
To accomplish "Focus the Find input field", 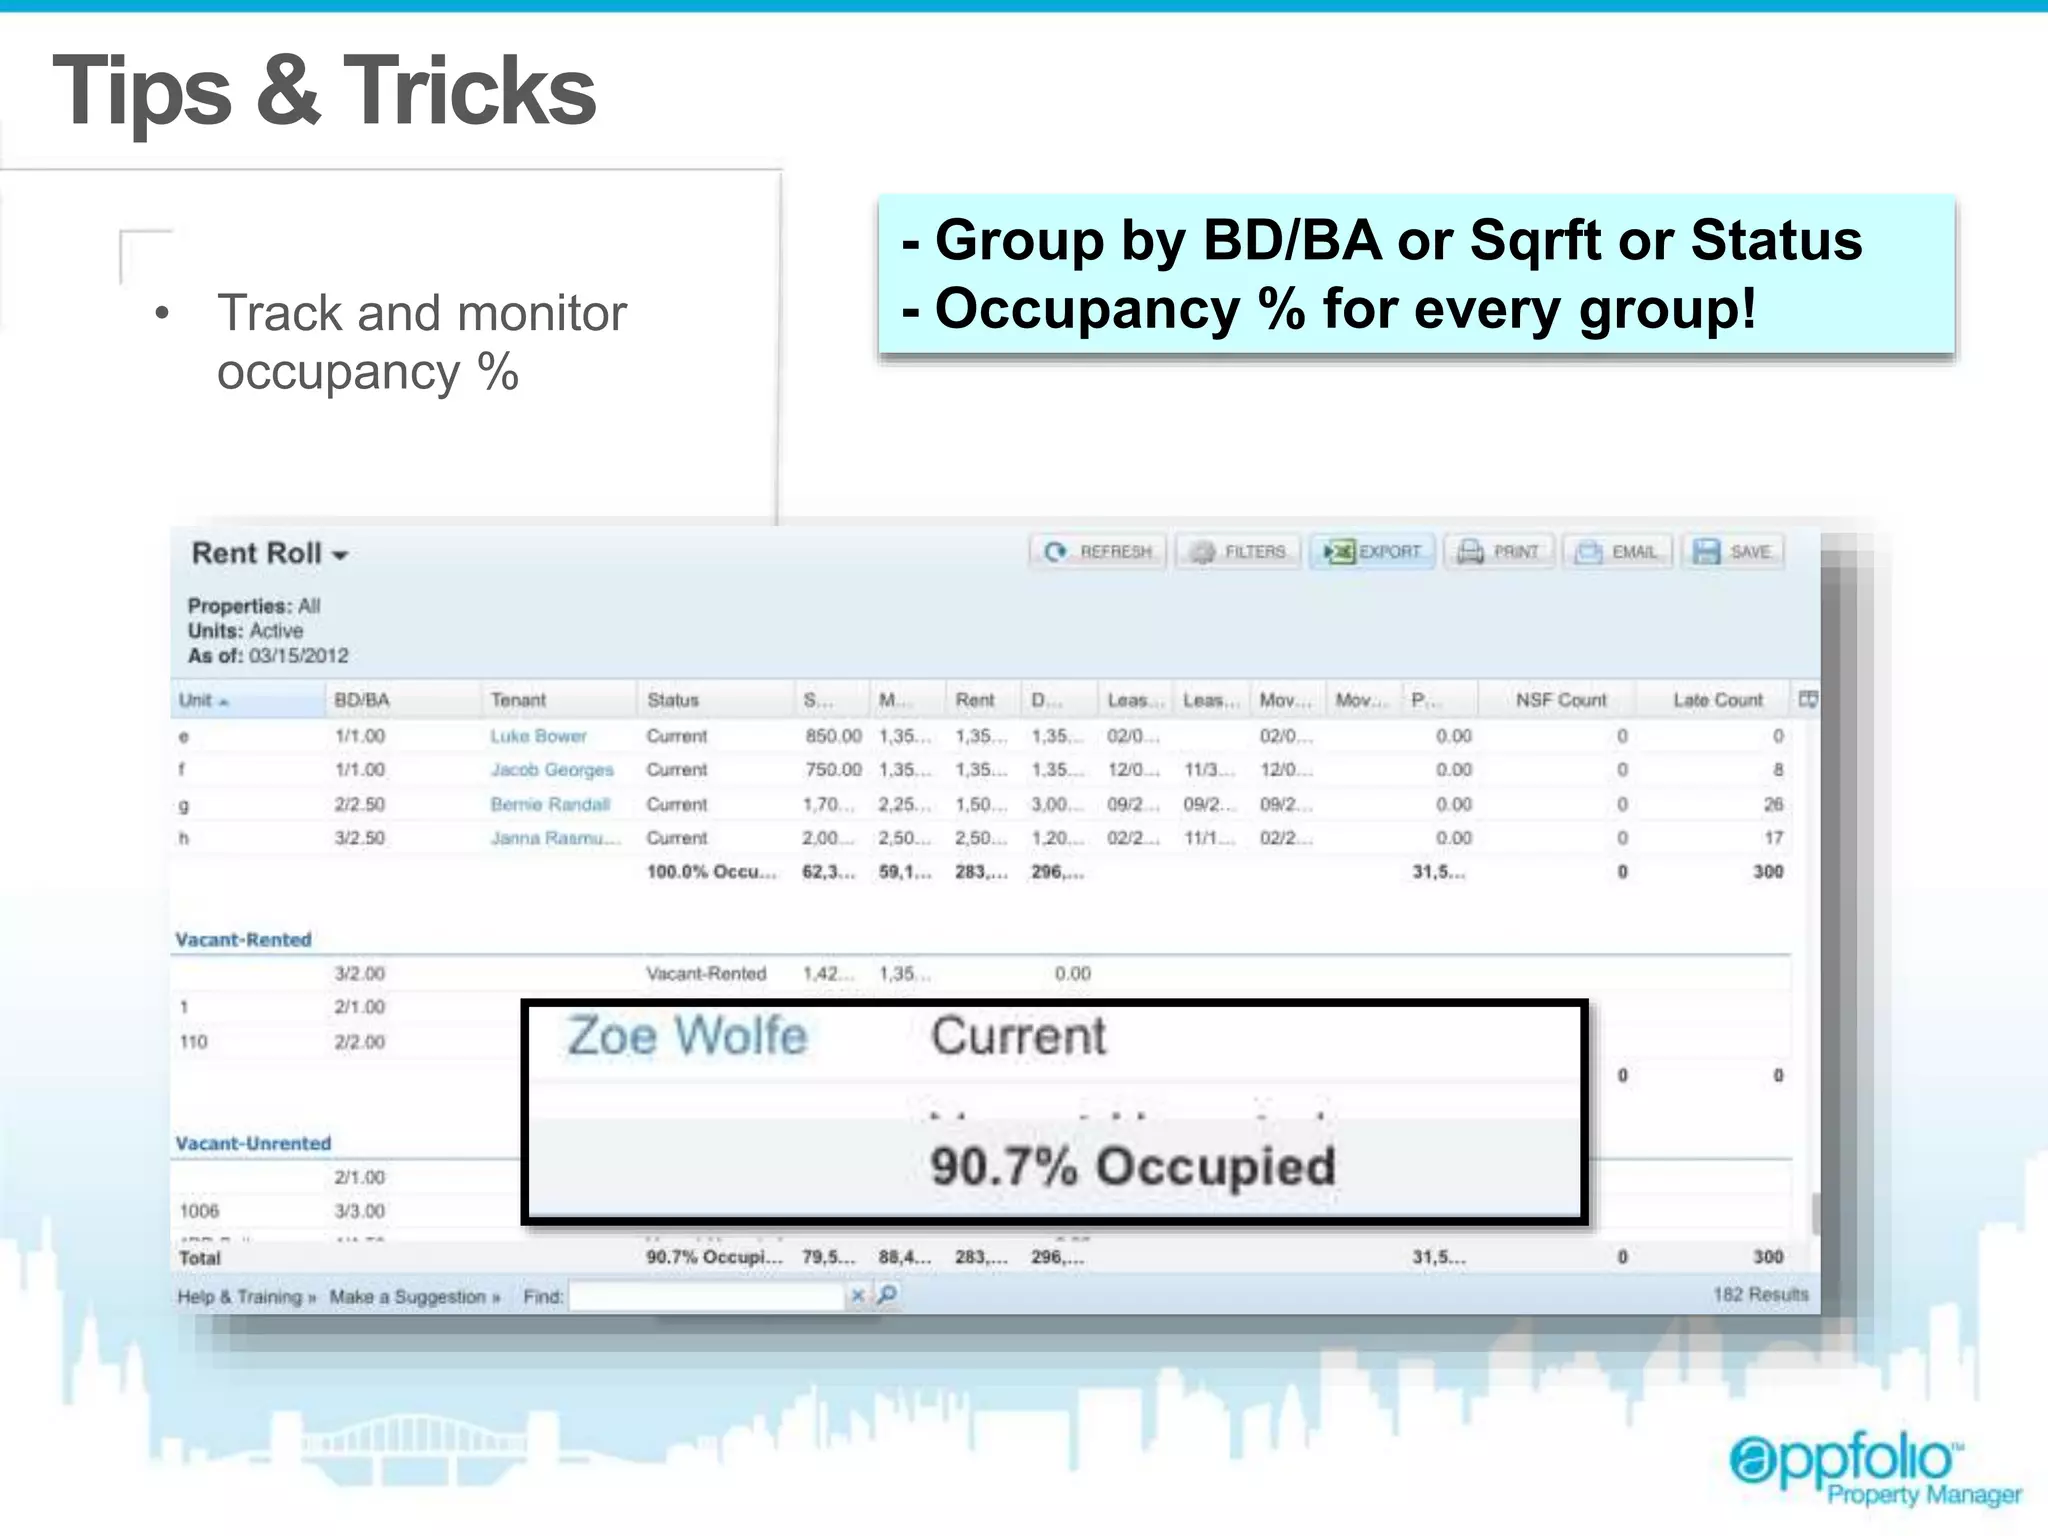I will [x=706, y=1297].
